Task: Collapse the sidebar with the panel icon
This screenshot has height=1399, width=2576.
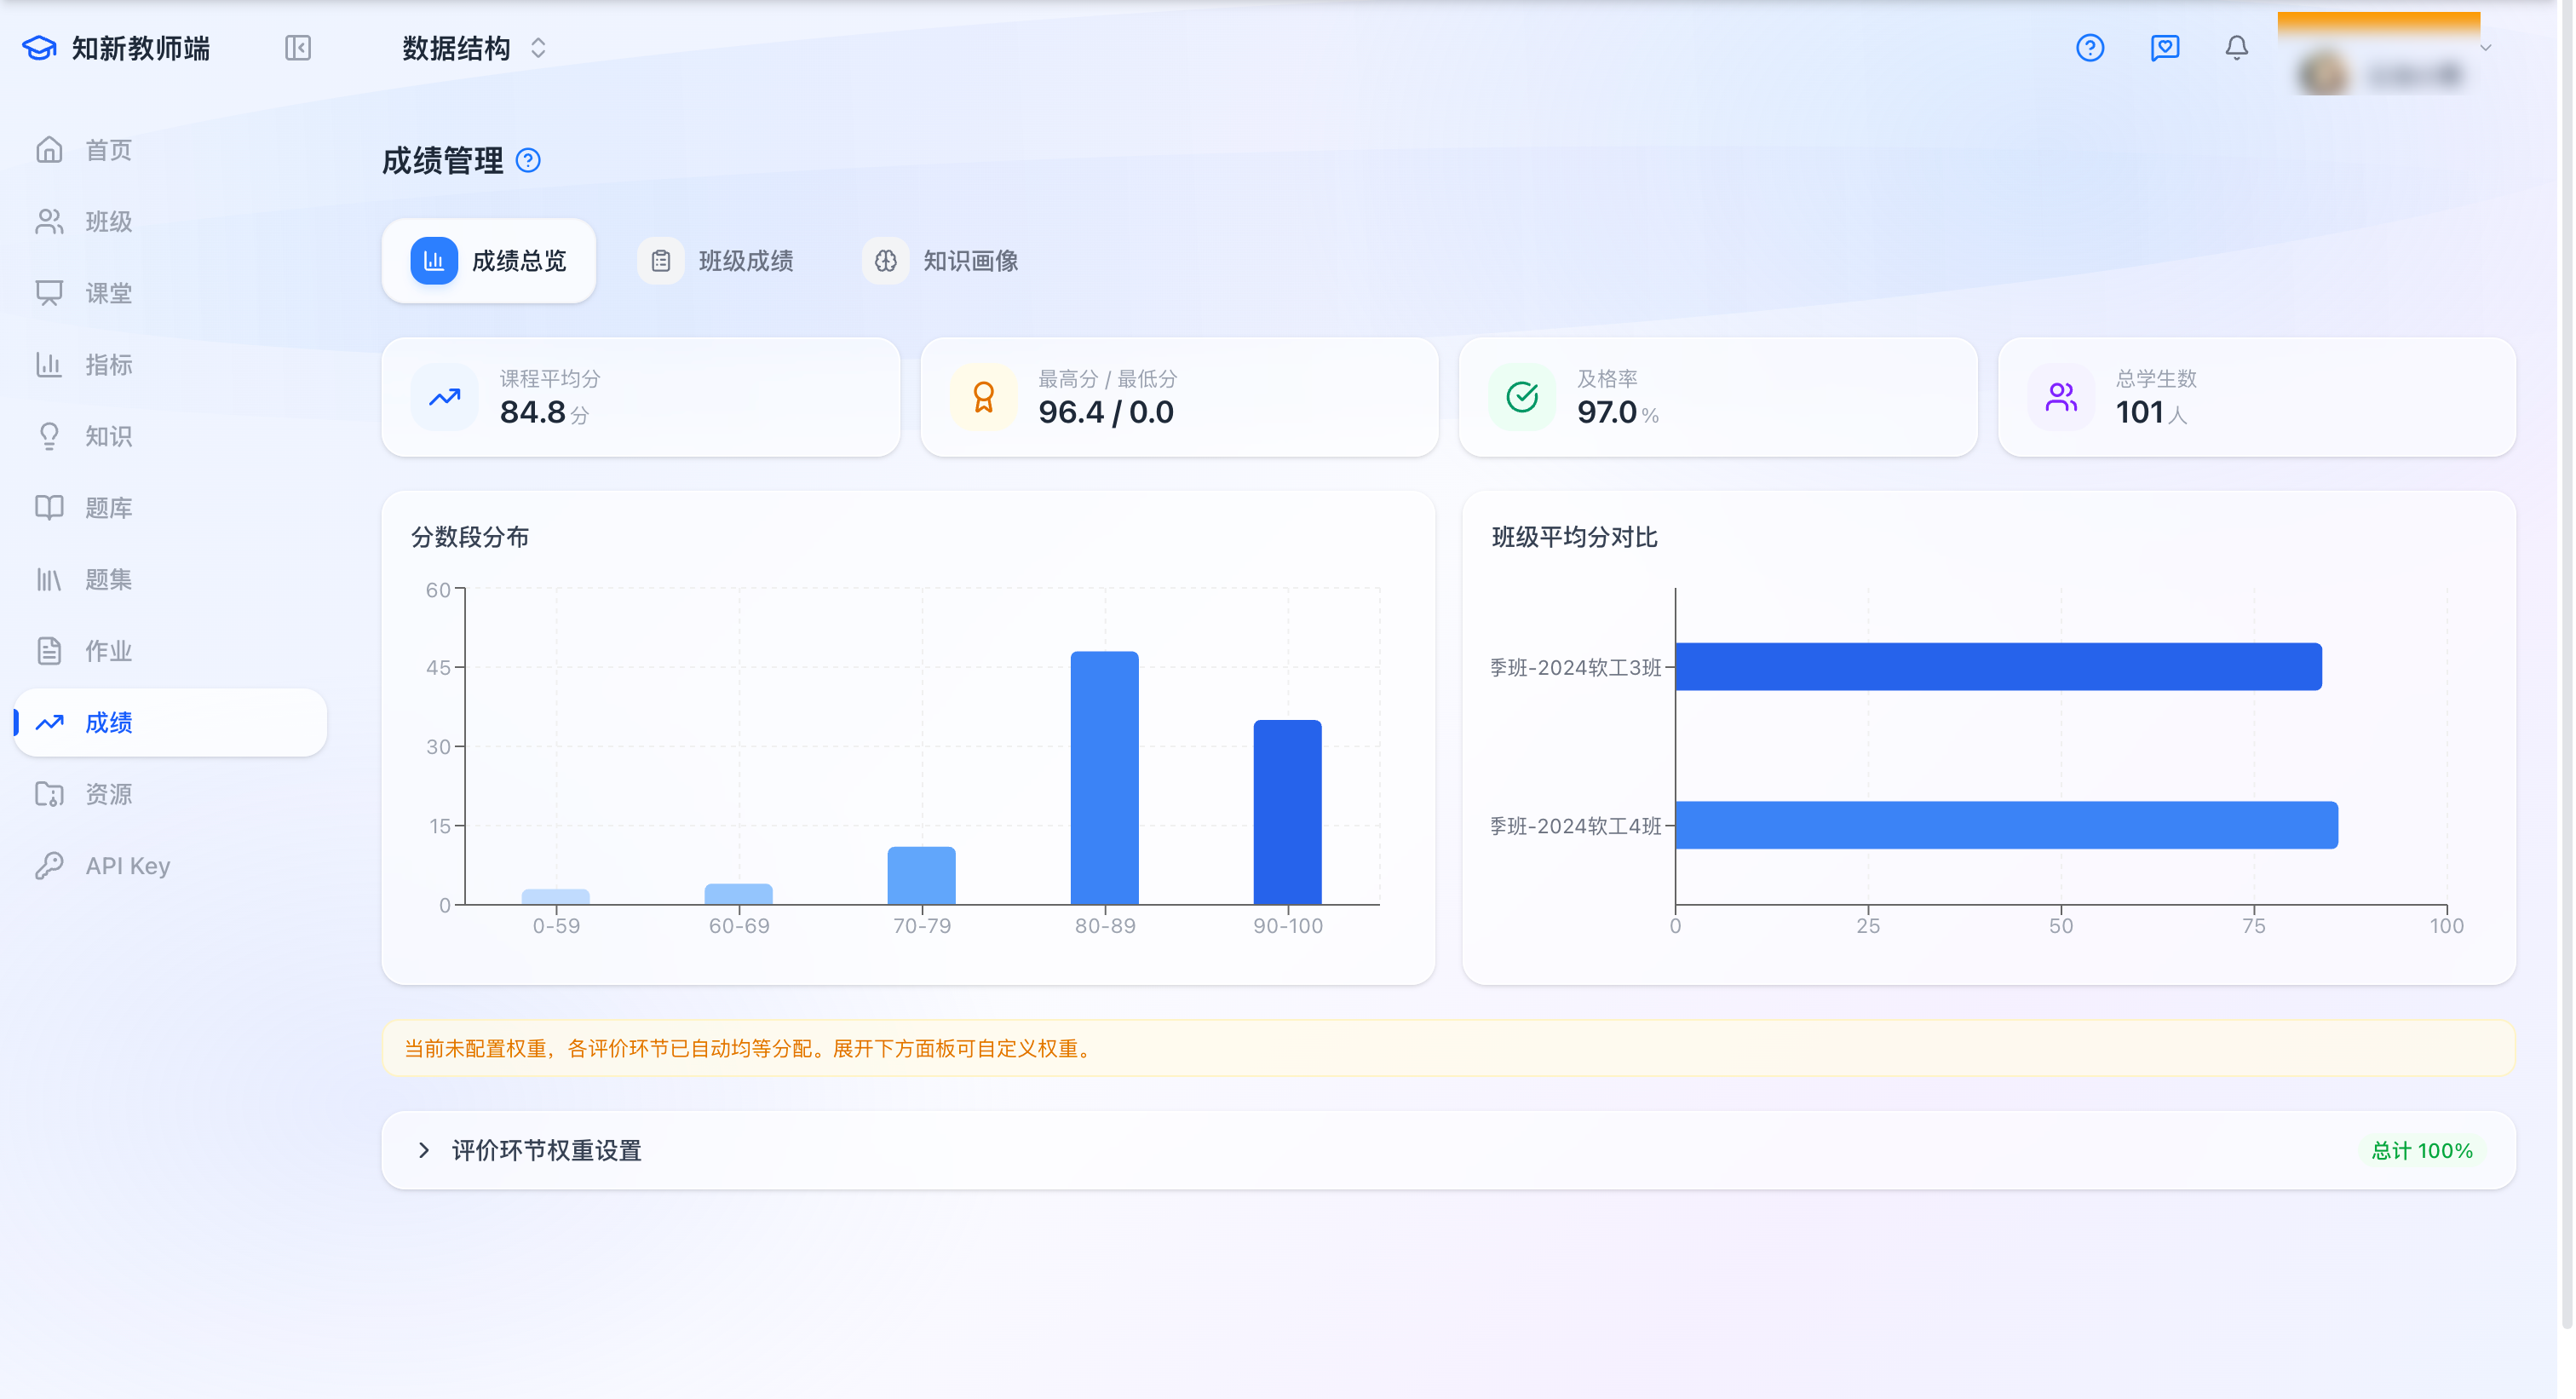Action: 298,48
